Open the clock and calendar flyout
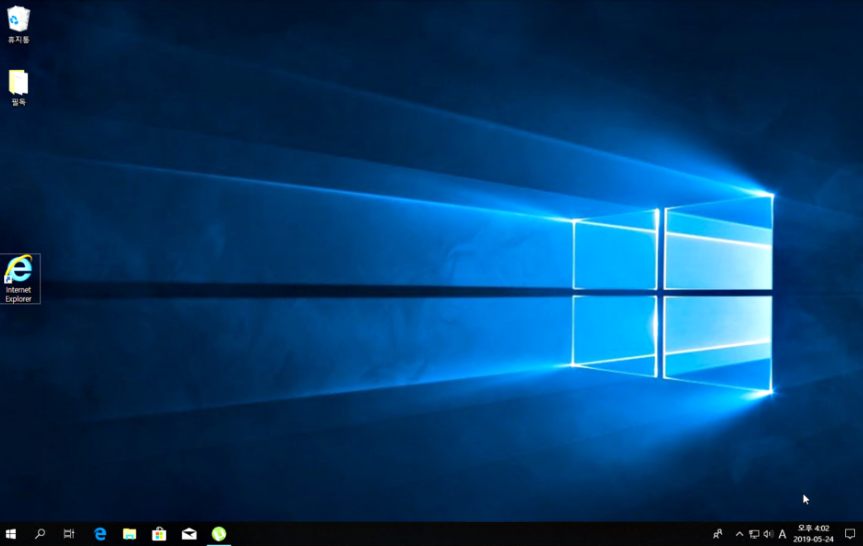This screenshot has height=546, width=863. click(813, 534)
